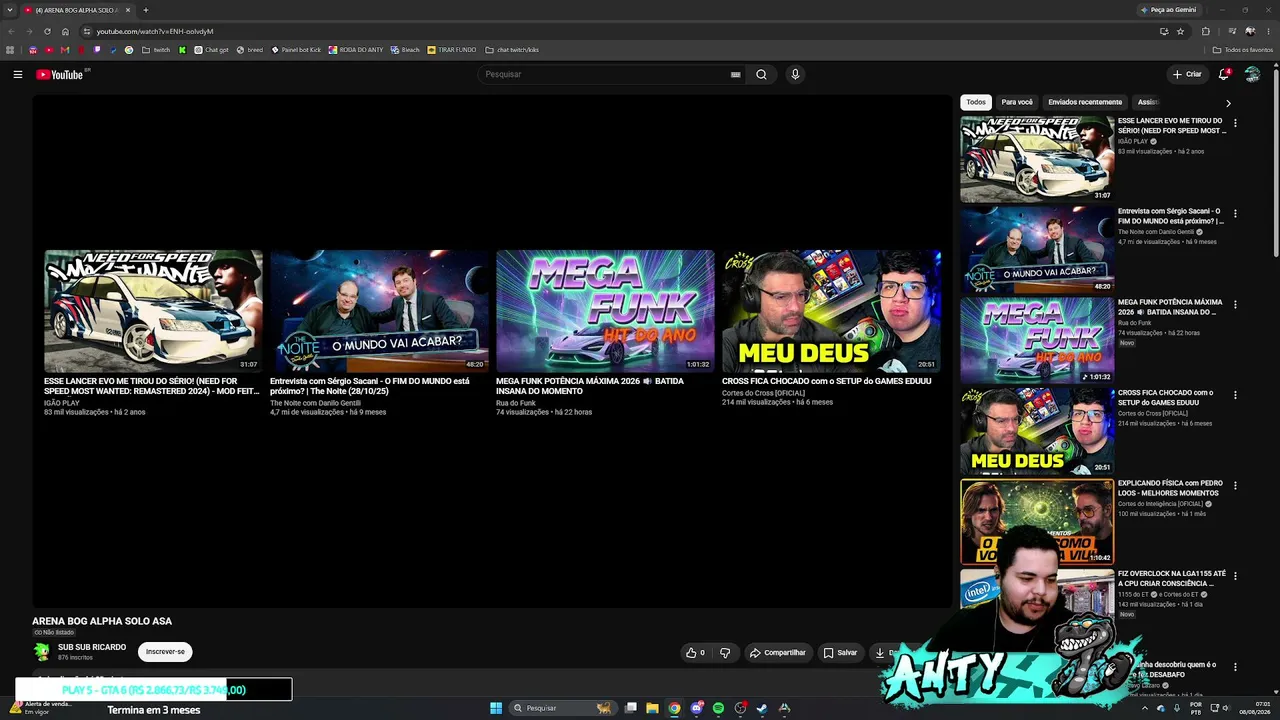
Task: Open File Explorer from the taskbar
Action: [x=652, y=708]
